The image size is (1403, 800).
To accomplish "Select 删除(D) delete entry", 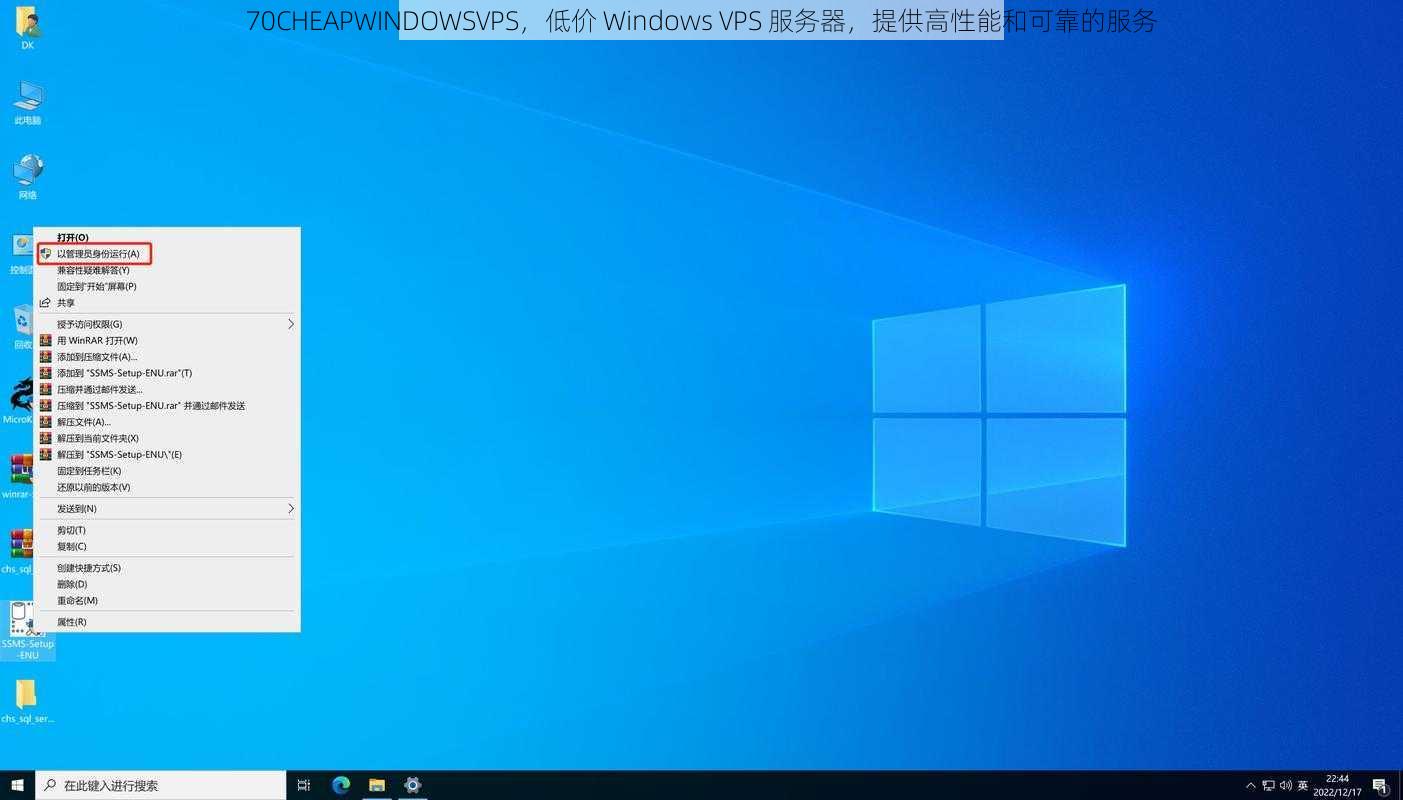I will pos(167,584).
